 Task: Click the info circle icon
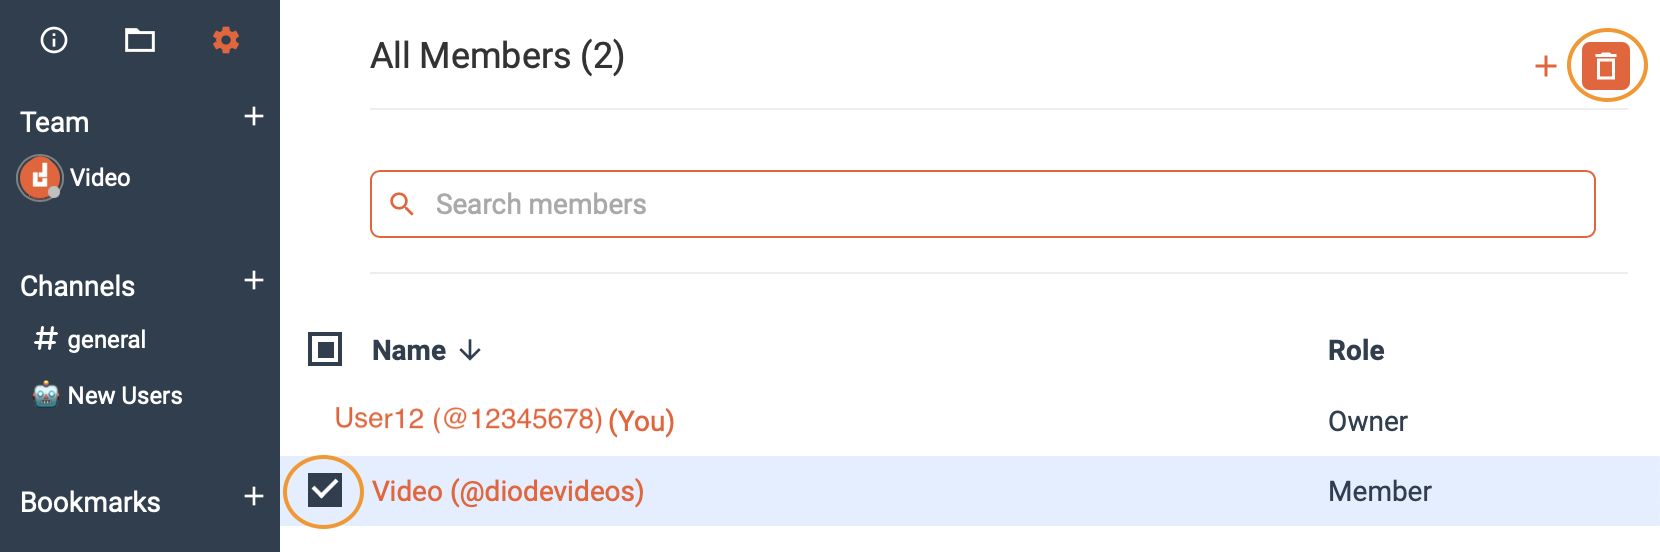54,40
